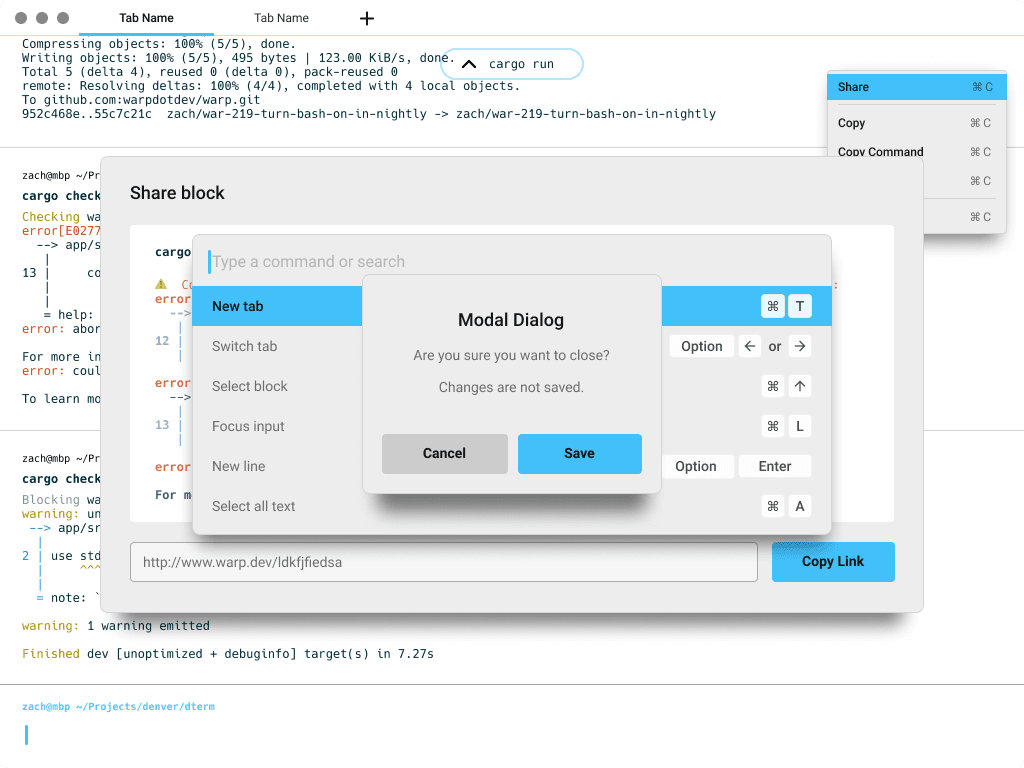Click the A key badge for Select all text
Screen dimensions: 1024x768
[x=799, y=506]
